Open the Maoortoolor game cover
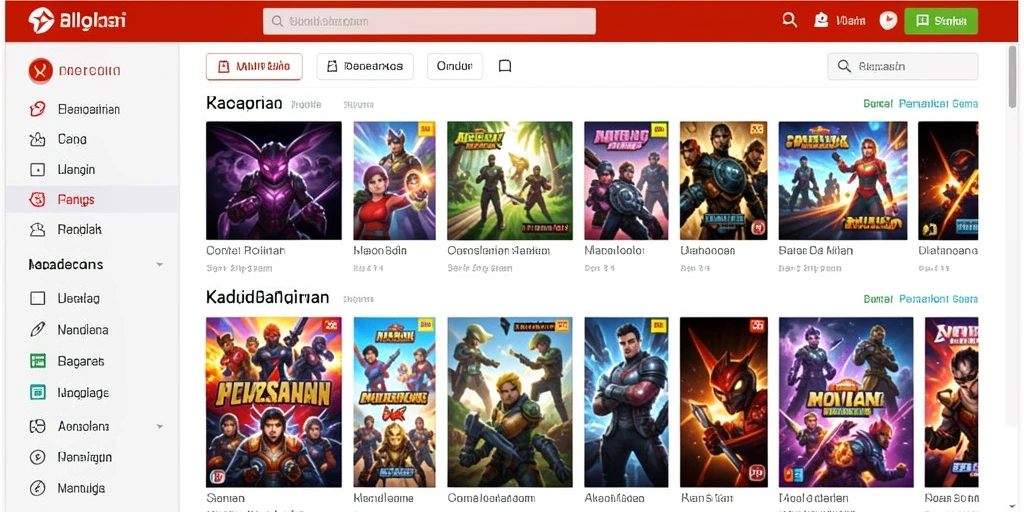The image size is (1024, 512). pos(626,180)
